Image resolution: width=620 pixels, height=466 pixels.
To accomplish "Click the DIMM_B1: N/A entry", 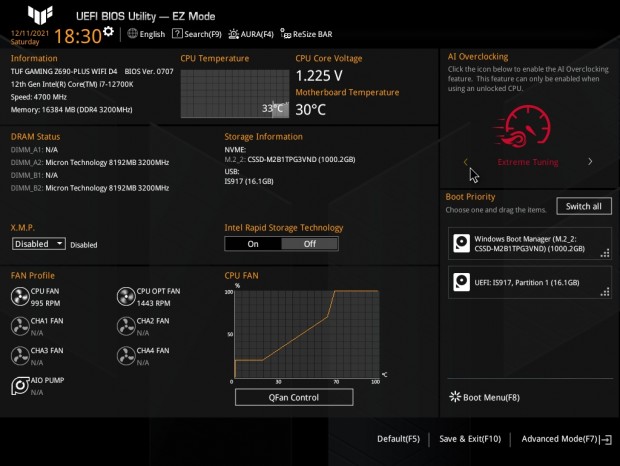I will (x=34, y=175).
